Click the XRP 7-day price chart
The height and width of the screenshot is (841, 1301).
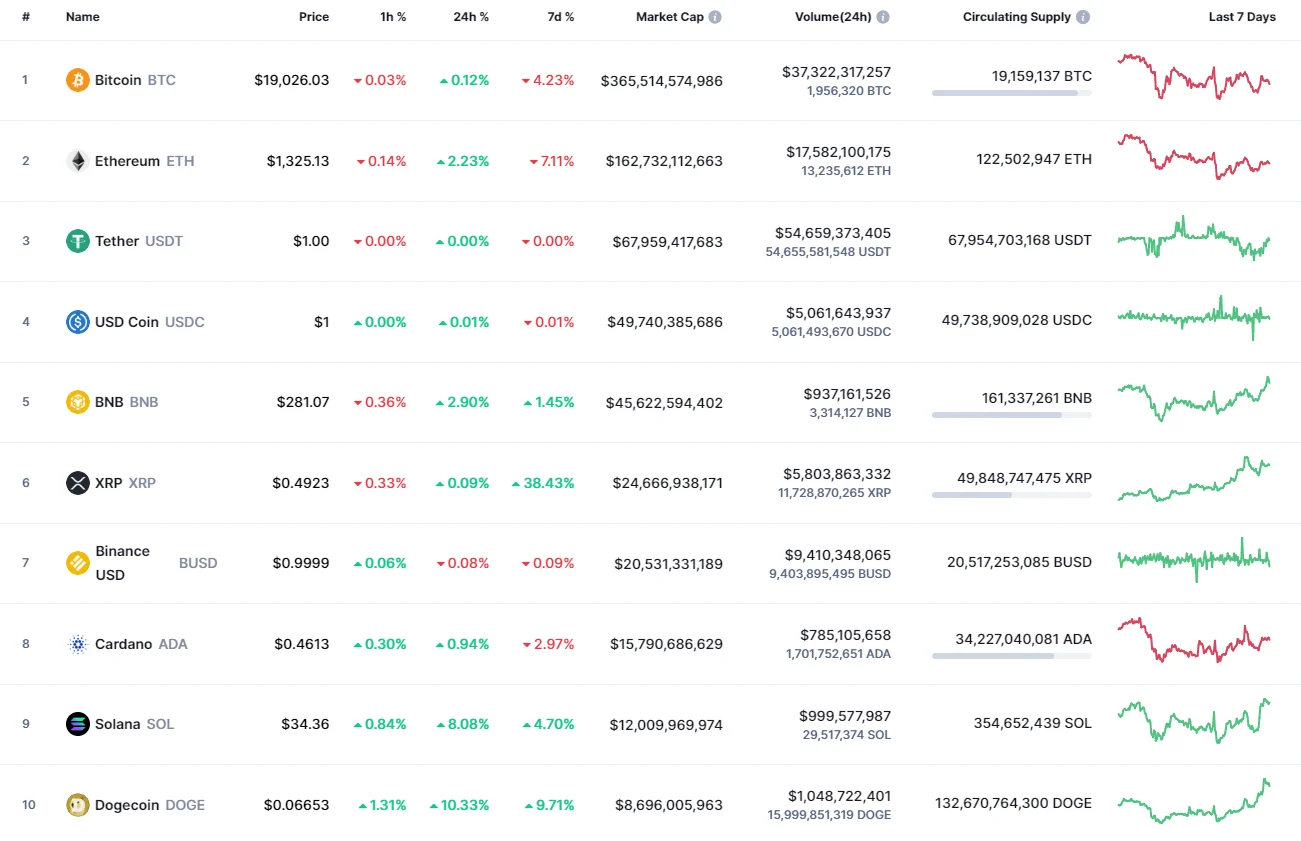pos(1194,482)
